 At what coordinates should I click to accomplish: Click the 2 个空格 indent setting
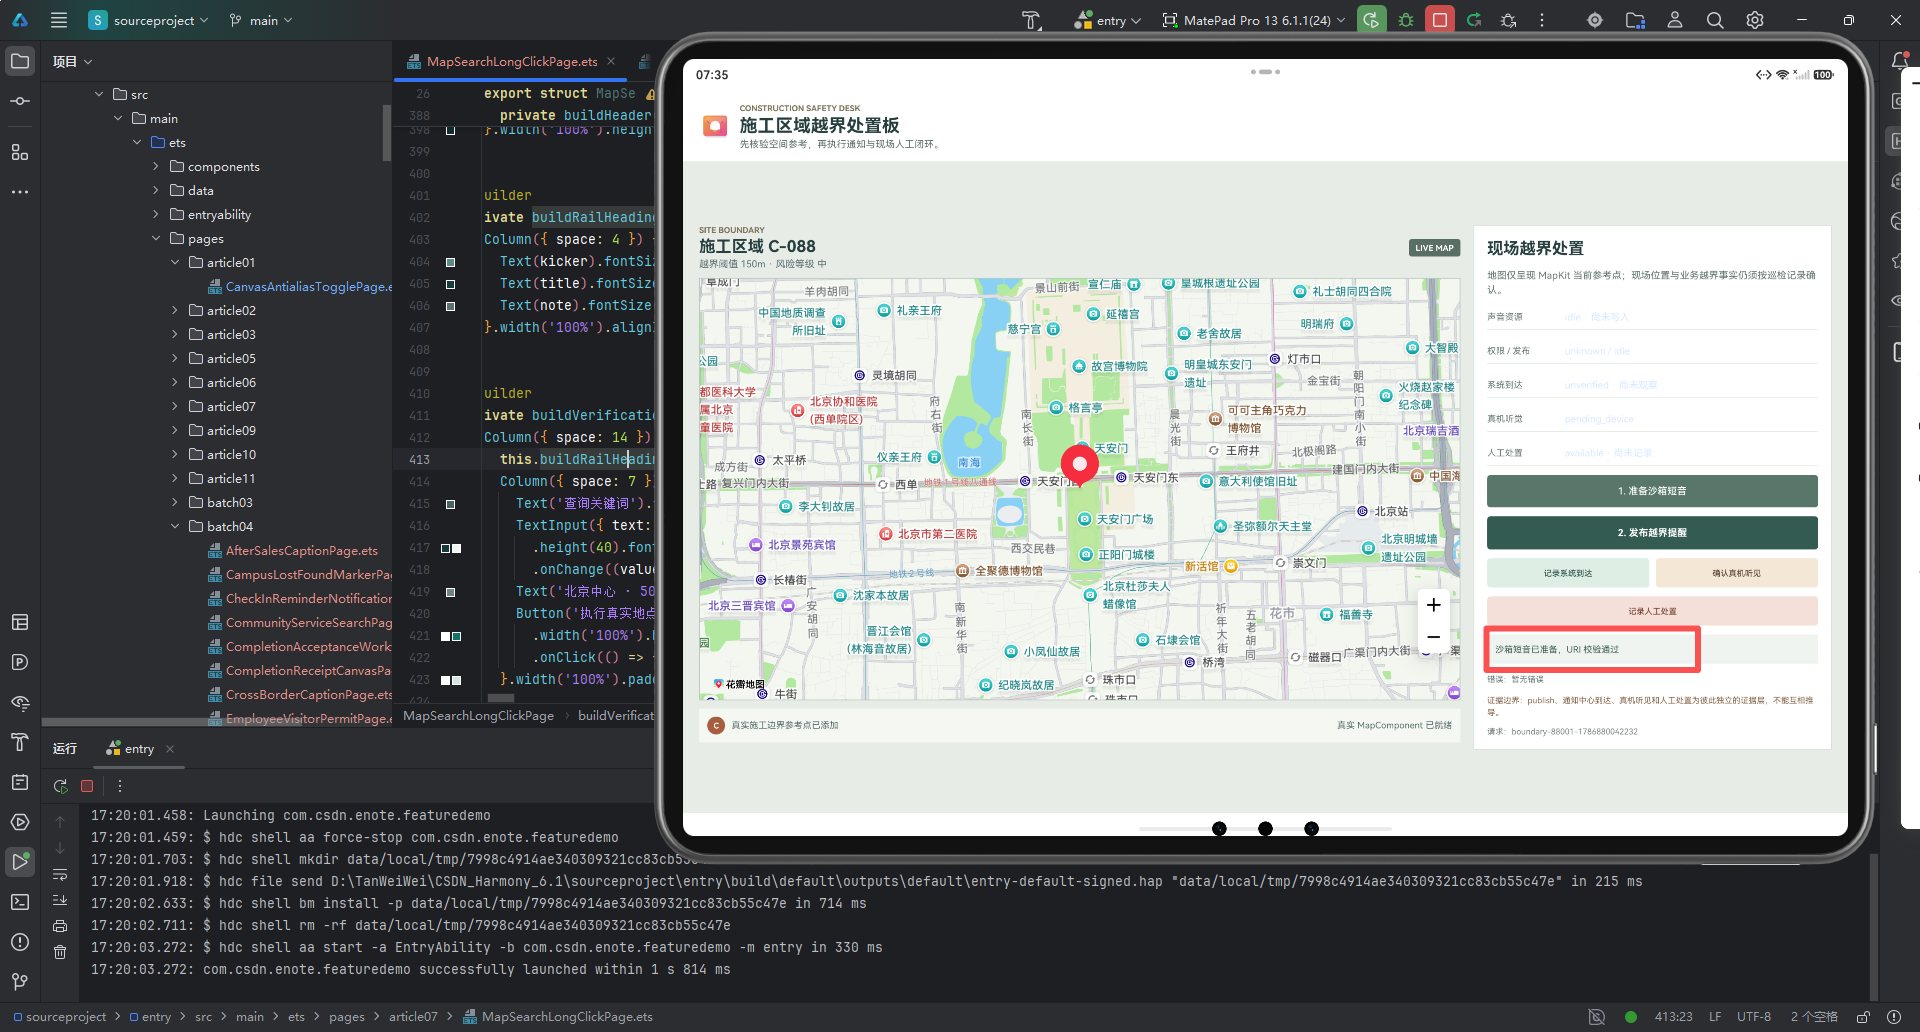[1813, 1017]
